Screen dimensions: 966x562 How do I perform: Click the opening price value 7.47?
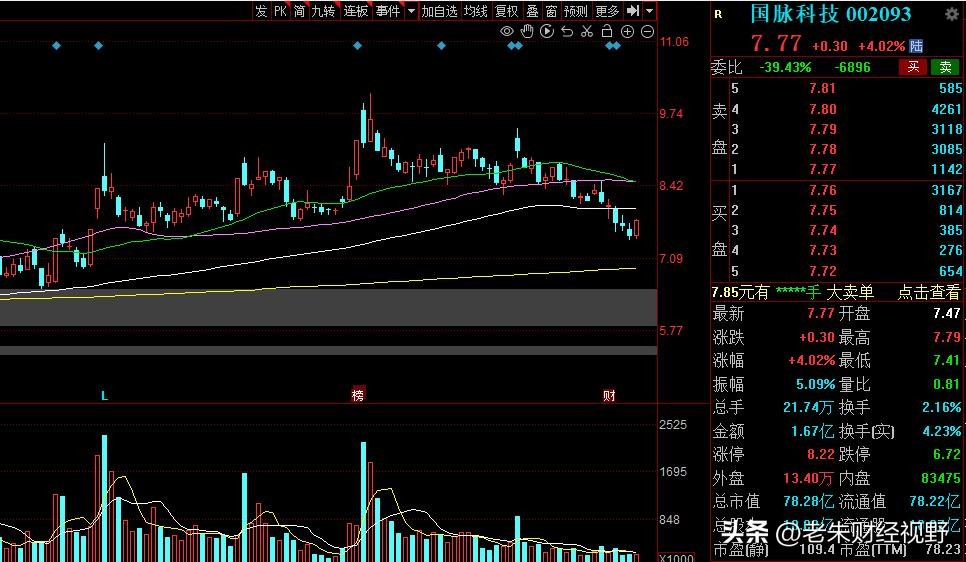[x=946, y=314]
